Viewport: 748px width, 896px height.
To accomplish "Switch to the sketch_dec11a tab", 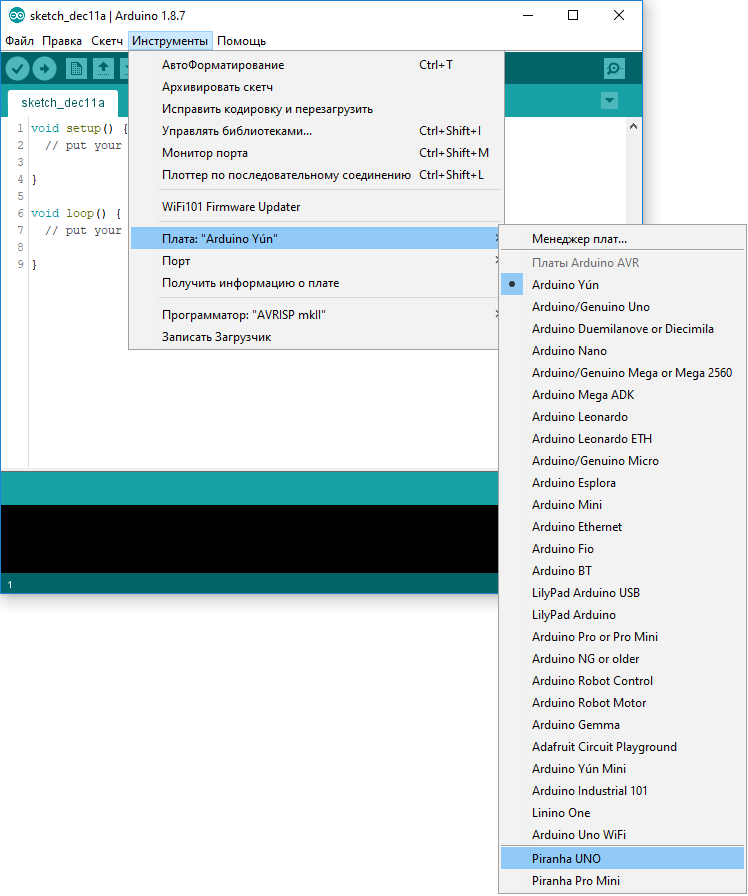I will 63,103.
